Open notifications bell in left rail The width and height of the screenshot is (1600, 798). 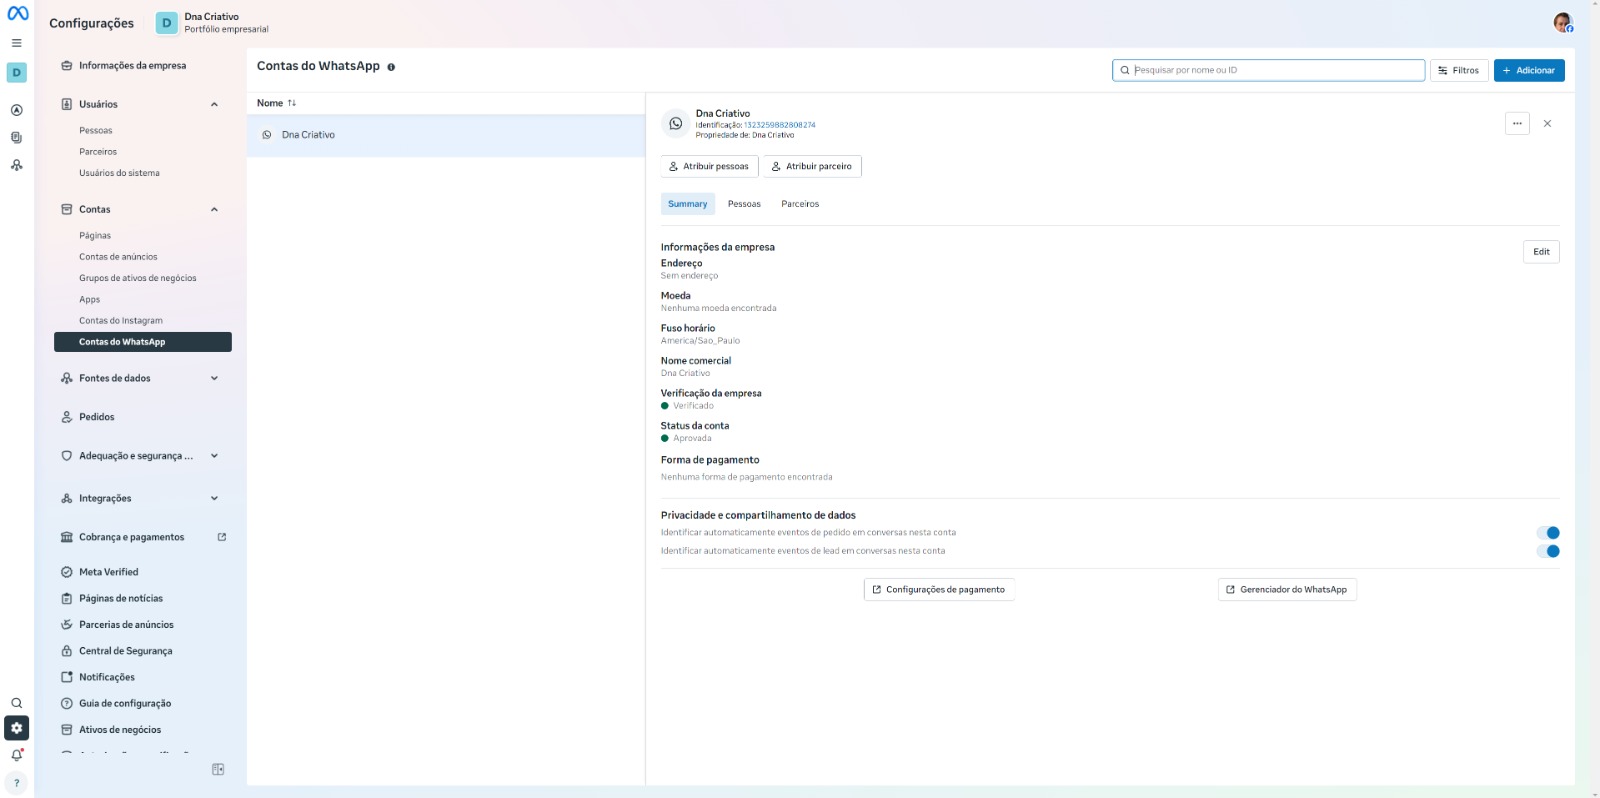(x=17, y=755)
